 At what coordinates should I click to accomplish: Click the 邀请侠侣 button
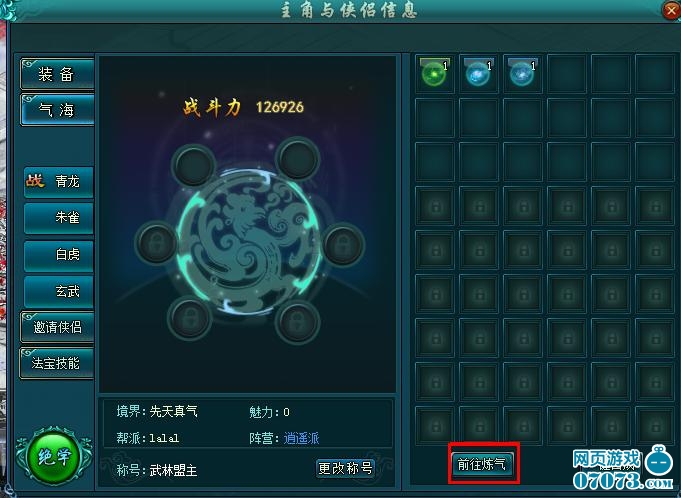[57, 327]
